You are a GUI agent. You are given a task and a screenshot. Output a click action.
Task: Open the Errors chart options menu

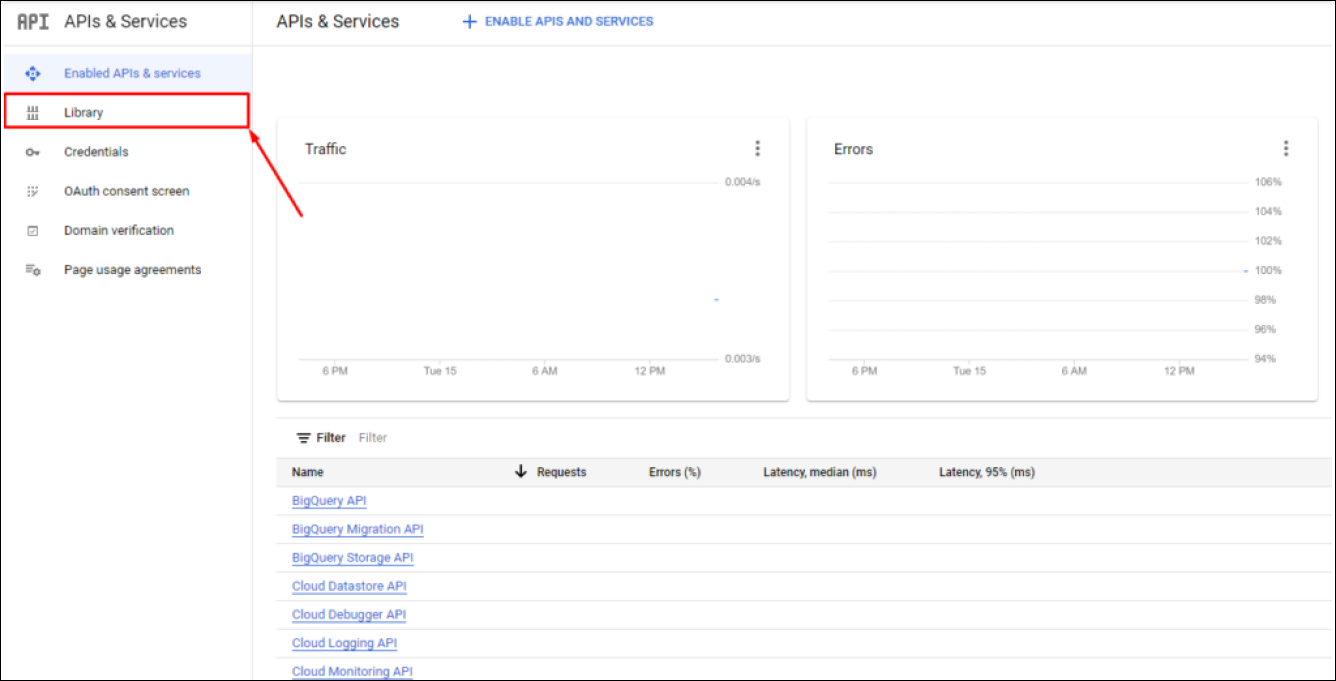pos(1285,149)
